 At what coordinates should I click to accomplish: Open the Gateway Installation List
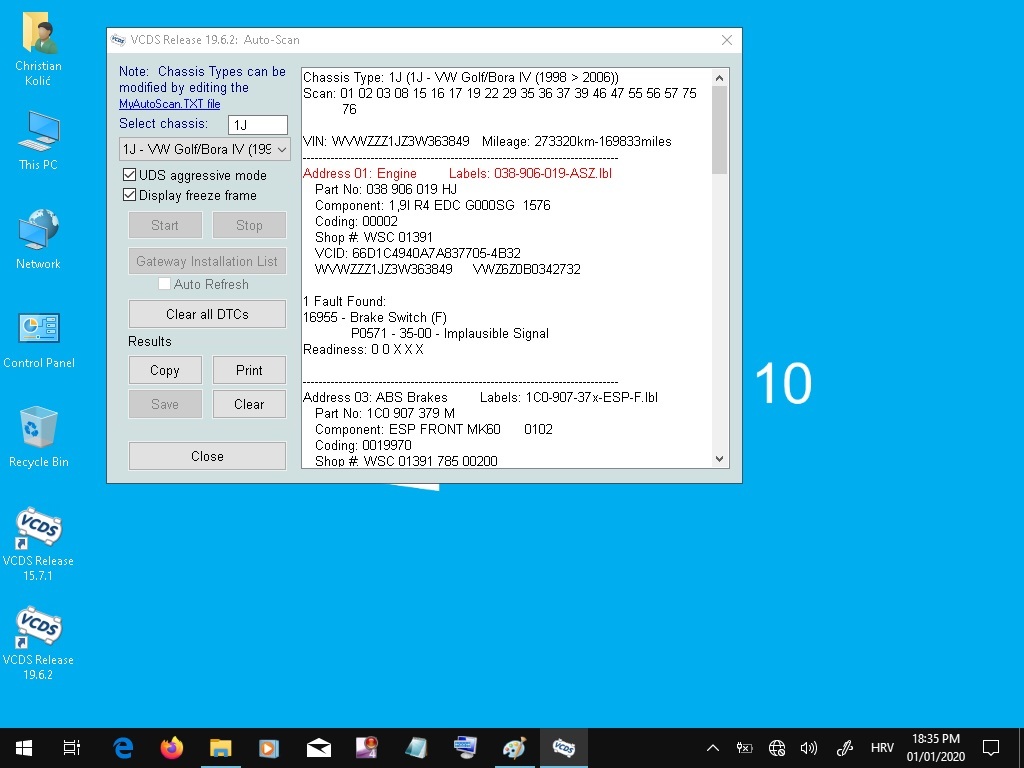click(x=207, y=261)
